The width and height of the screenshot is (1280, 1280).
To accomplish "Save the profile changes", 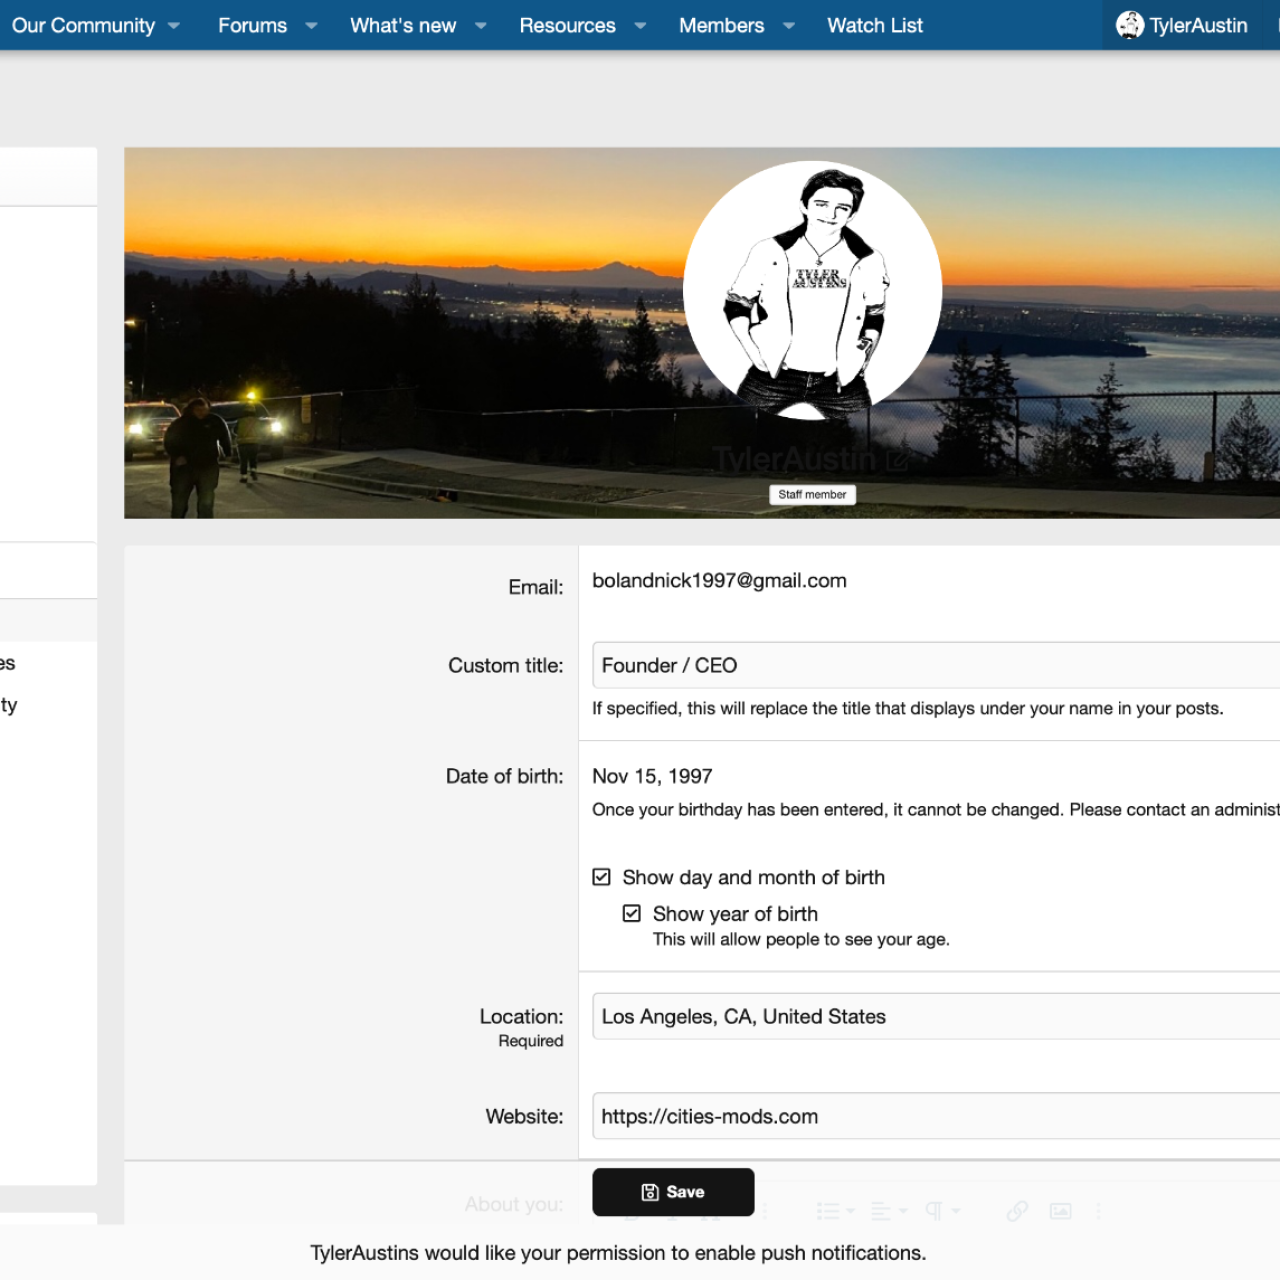I will [x=673, y=1192].
